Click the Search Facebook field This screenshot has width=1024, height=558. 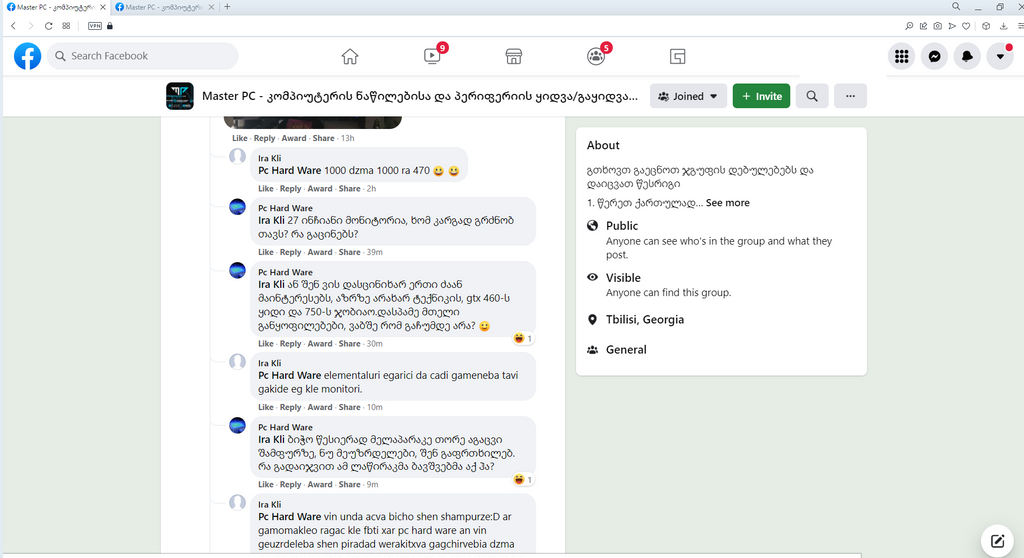pos(142,56)
